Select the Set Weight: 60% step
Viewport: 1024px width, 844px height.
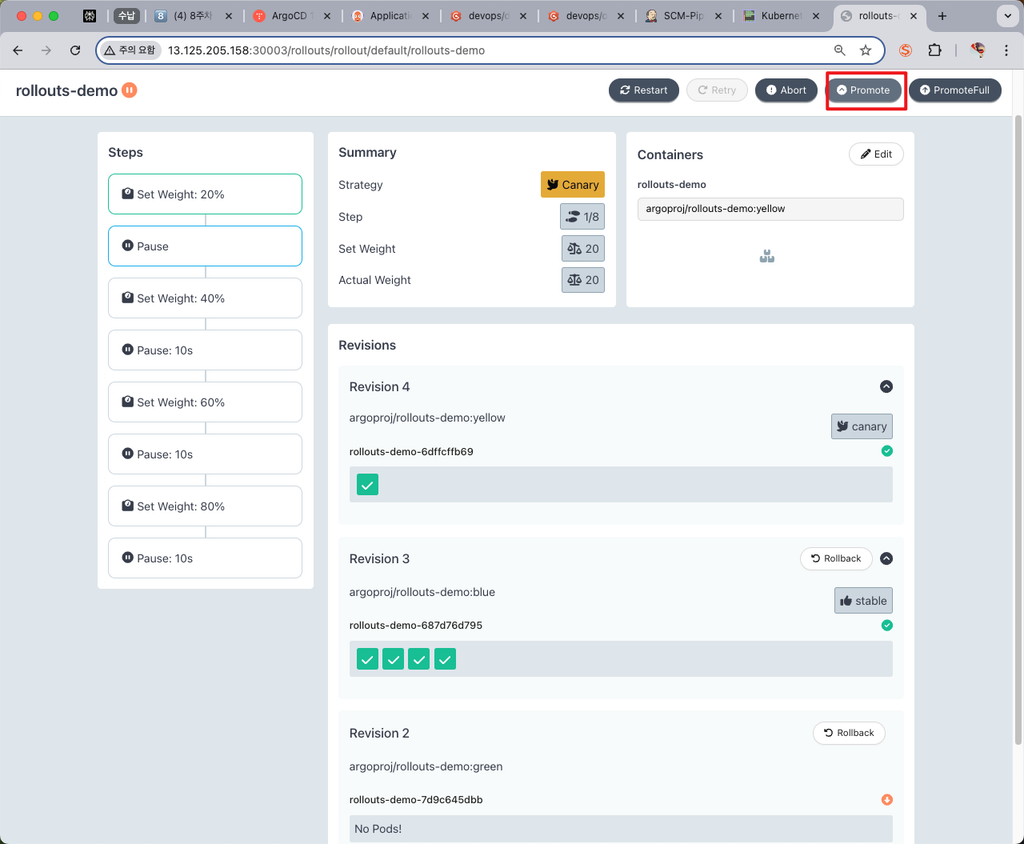pyautogui.click(x=205, y=402)
